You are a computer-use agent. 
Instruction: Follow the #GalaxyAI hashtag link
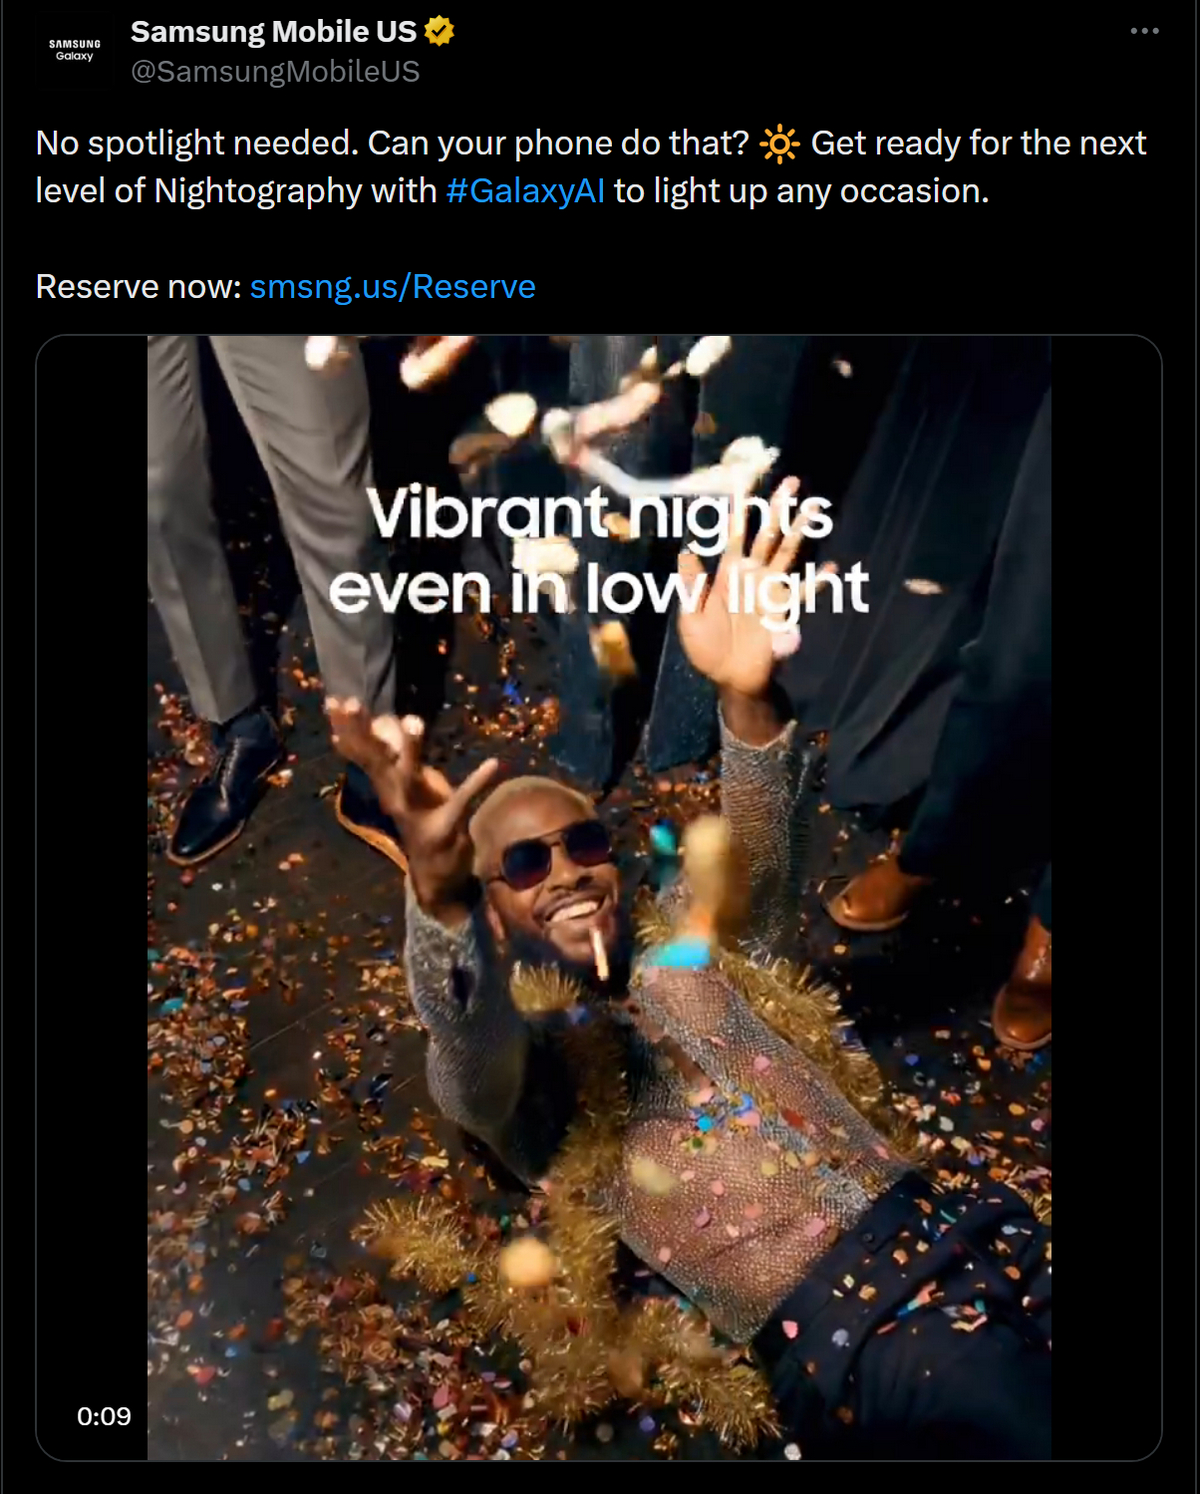(525, 191)
